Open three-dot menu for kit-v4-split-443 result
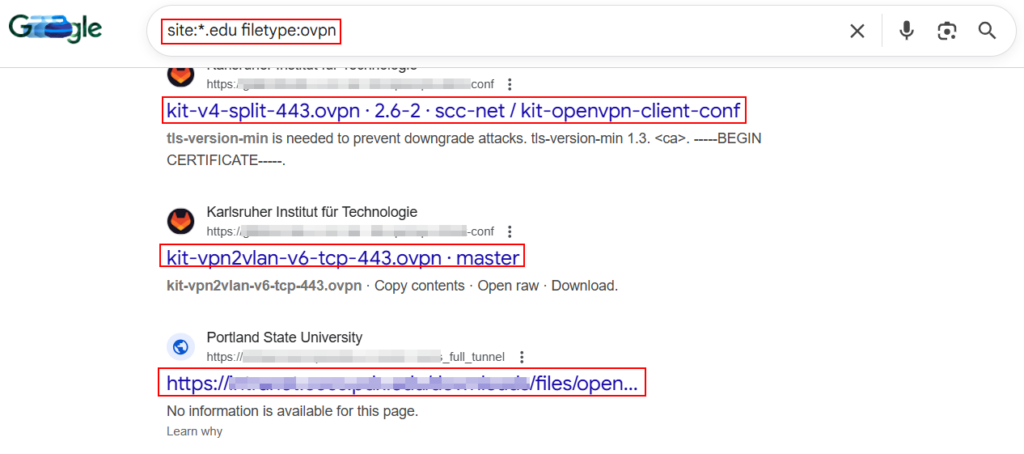 tap(510, 85)
